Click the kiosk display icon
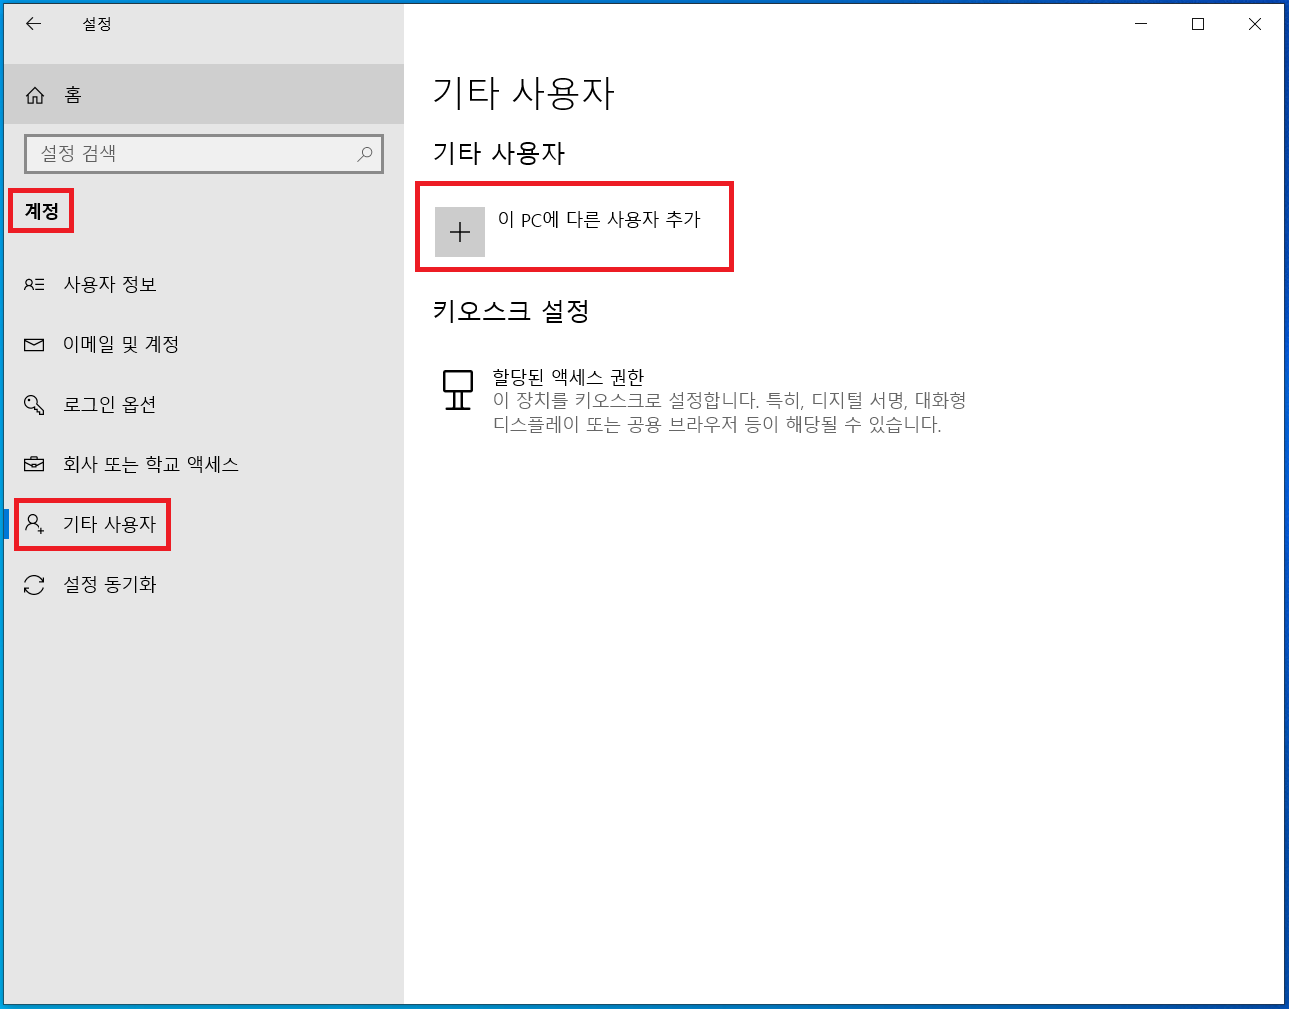The height and width of the screenshot is (1009, 1289). pos(458,389)
